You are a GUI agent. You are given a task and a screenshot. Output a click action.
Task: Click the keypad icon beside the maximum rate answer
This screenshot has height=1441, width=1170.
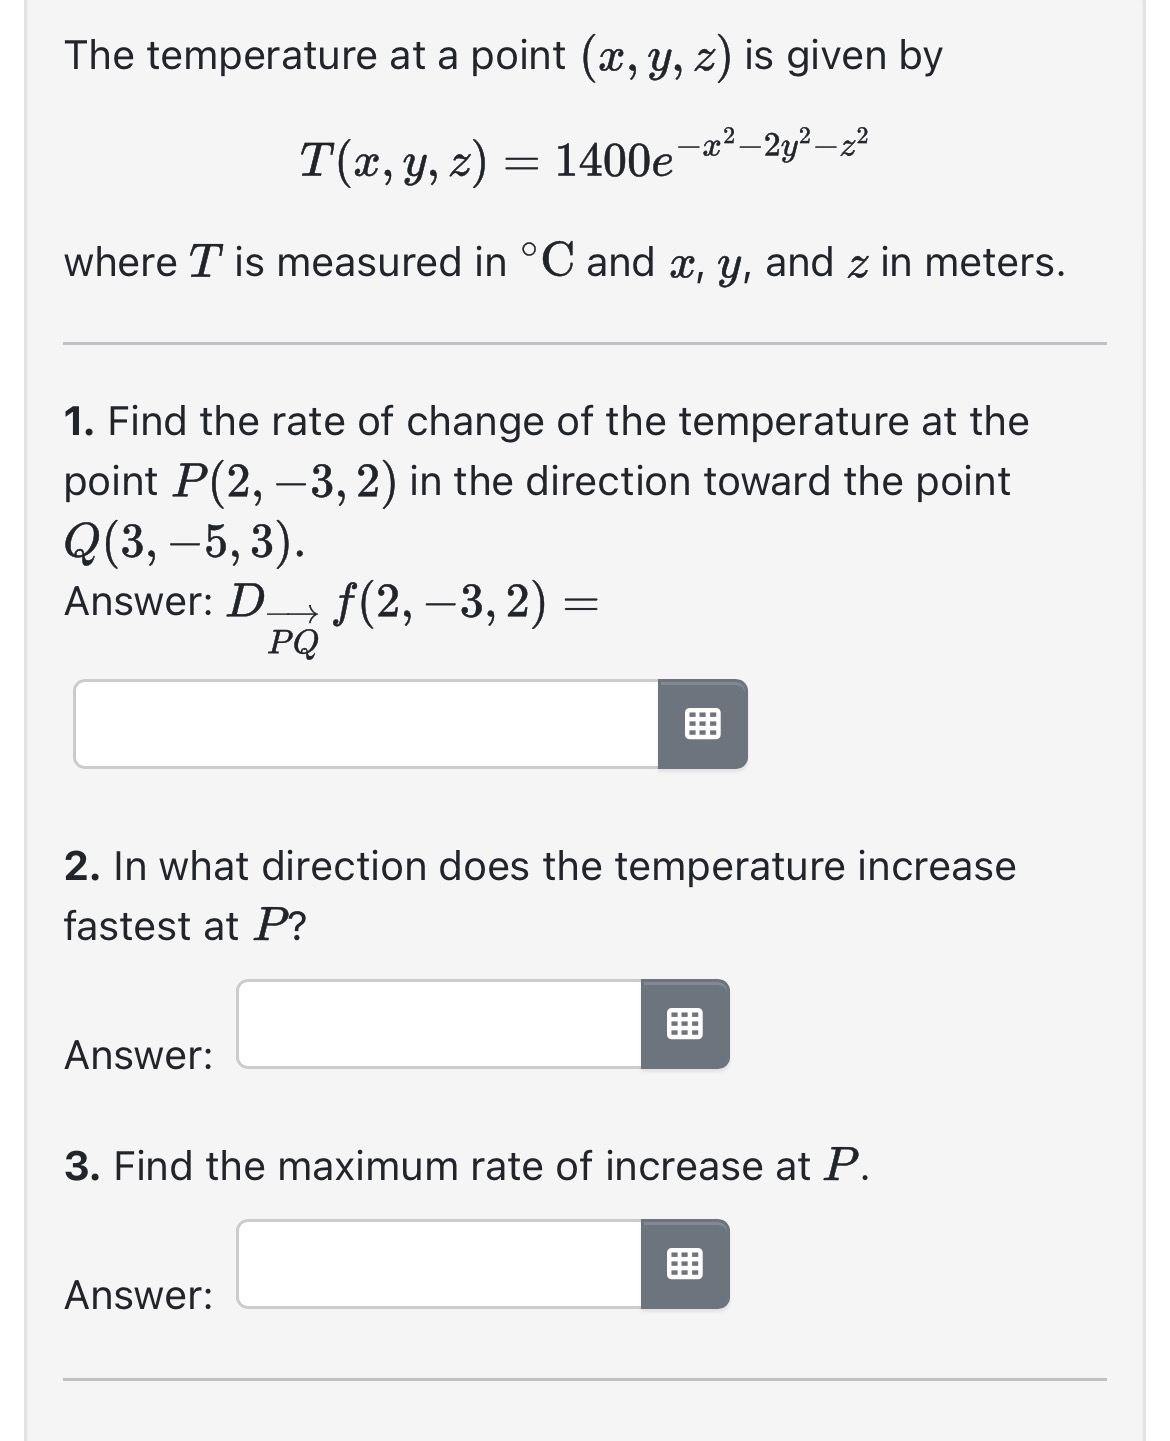686,1264
